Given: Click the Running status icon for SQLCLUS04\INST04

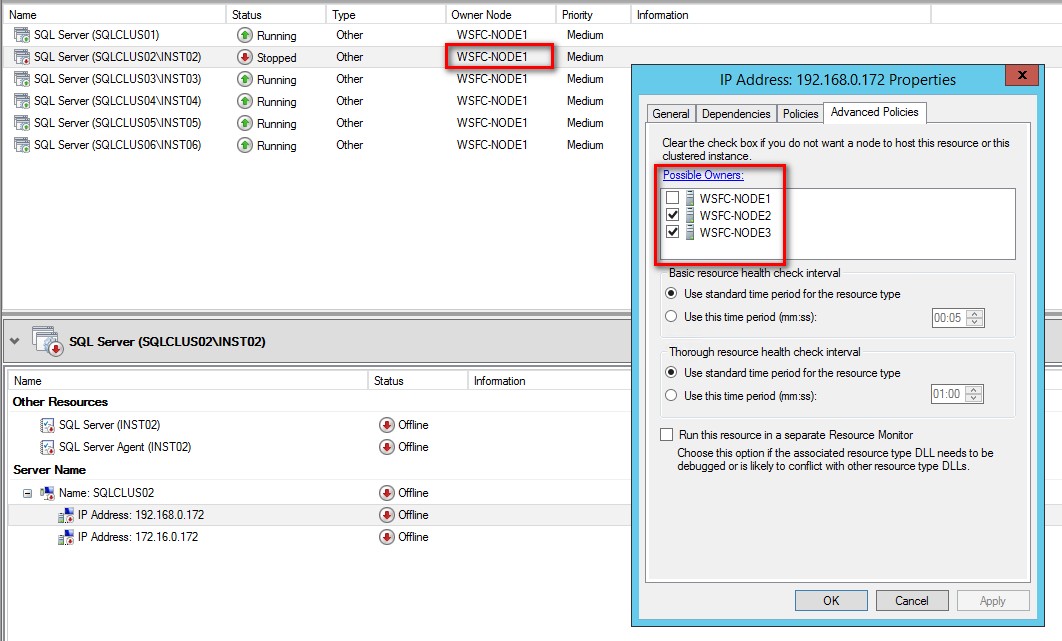Looking at the screenshot, I should click(245, 101).
